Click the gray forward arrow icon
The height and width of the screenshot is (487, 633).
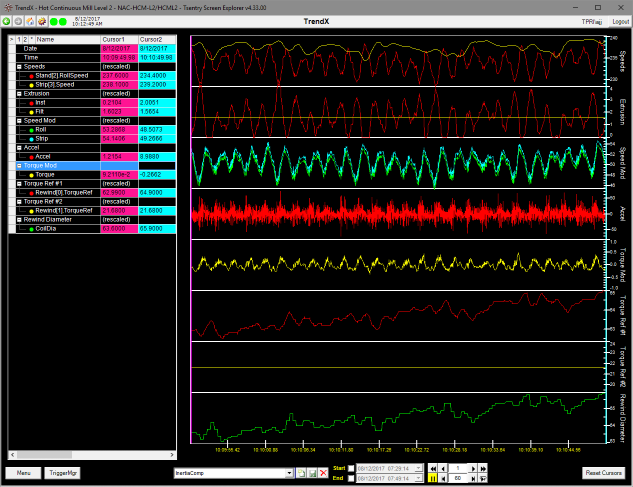click(18, 21)
